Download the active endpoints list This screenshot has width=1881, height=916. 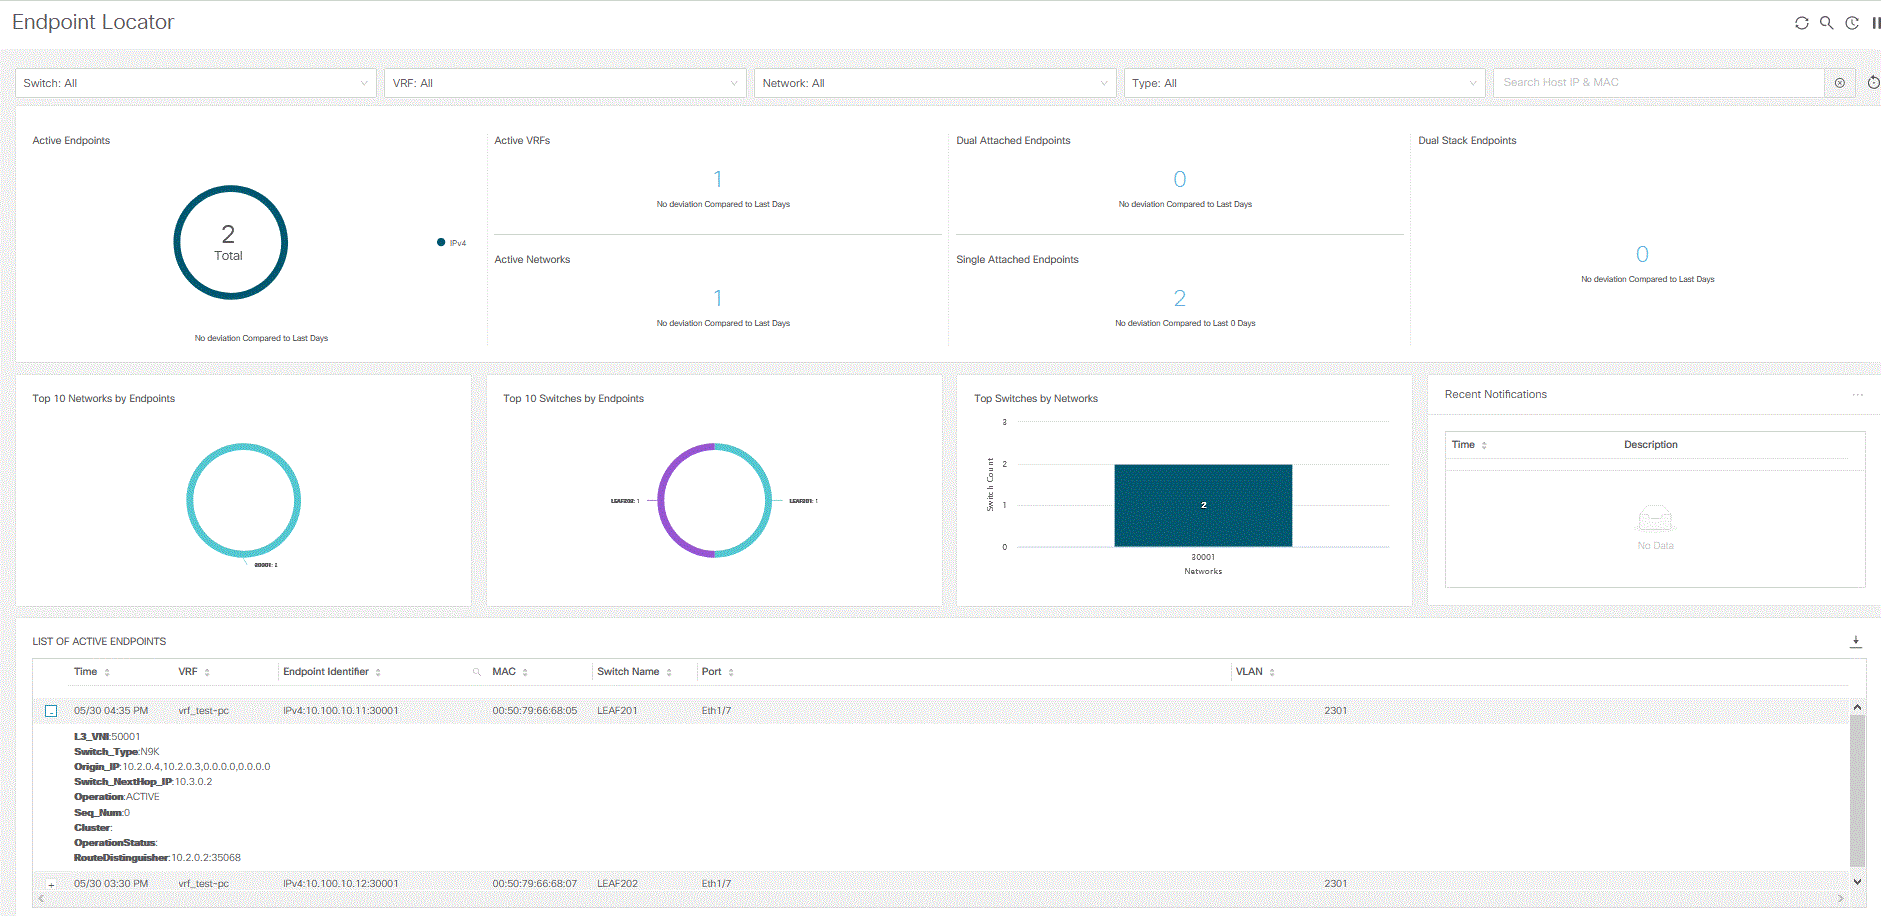(x=1856, y=642)
